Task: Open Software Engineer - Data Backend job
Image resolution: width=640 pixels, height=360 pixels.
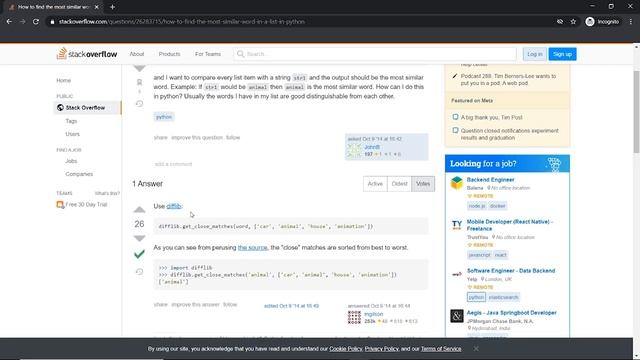Action: 511,271
